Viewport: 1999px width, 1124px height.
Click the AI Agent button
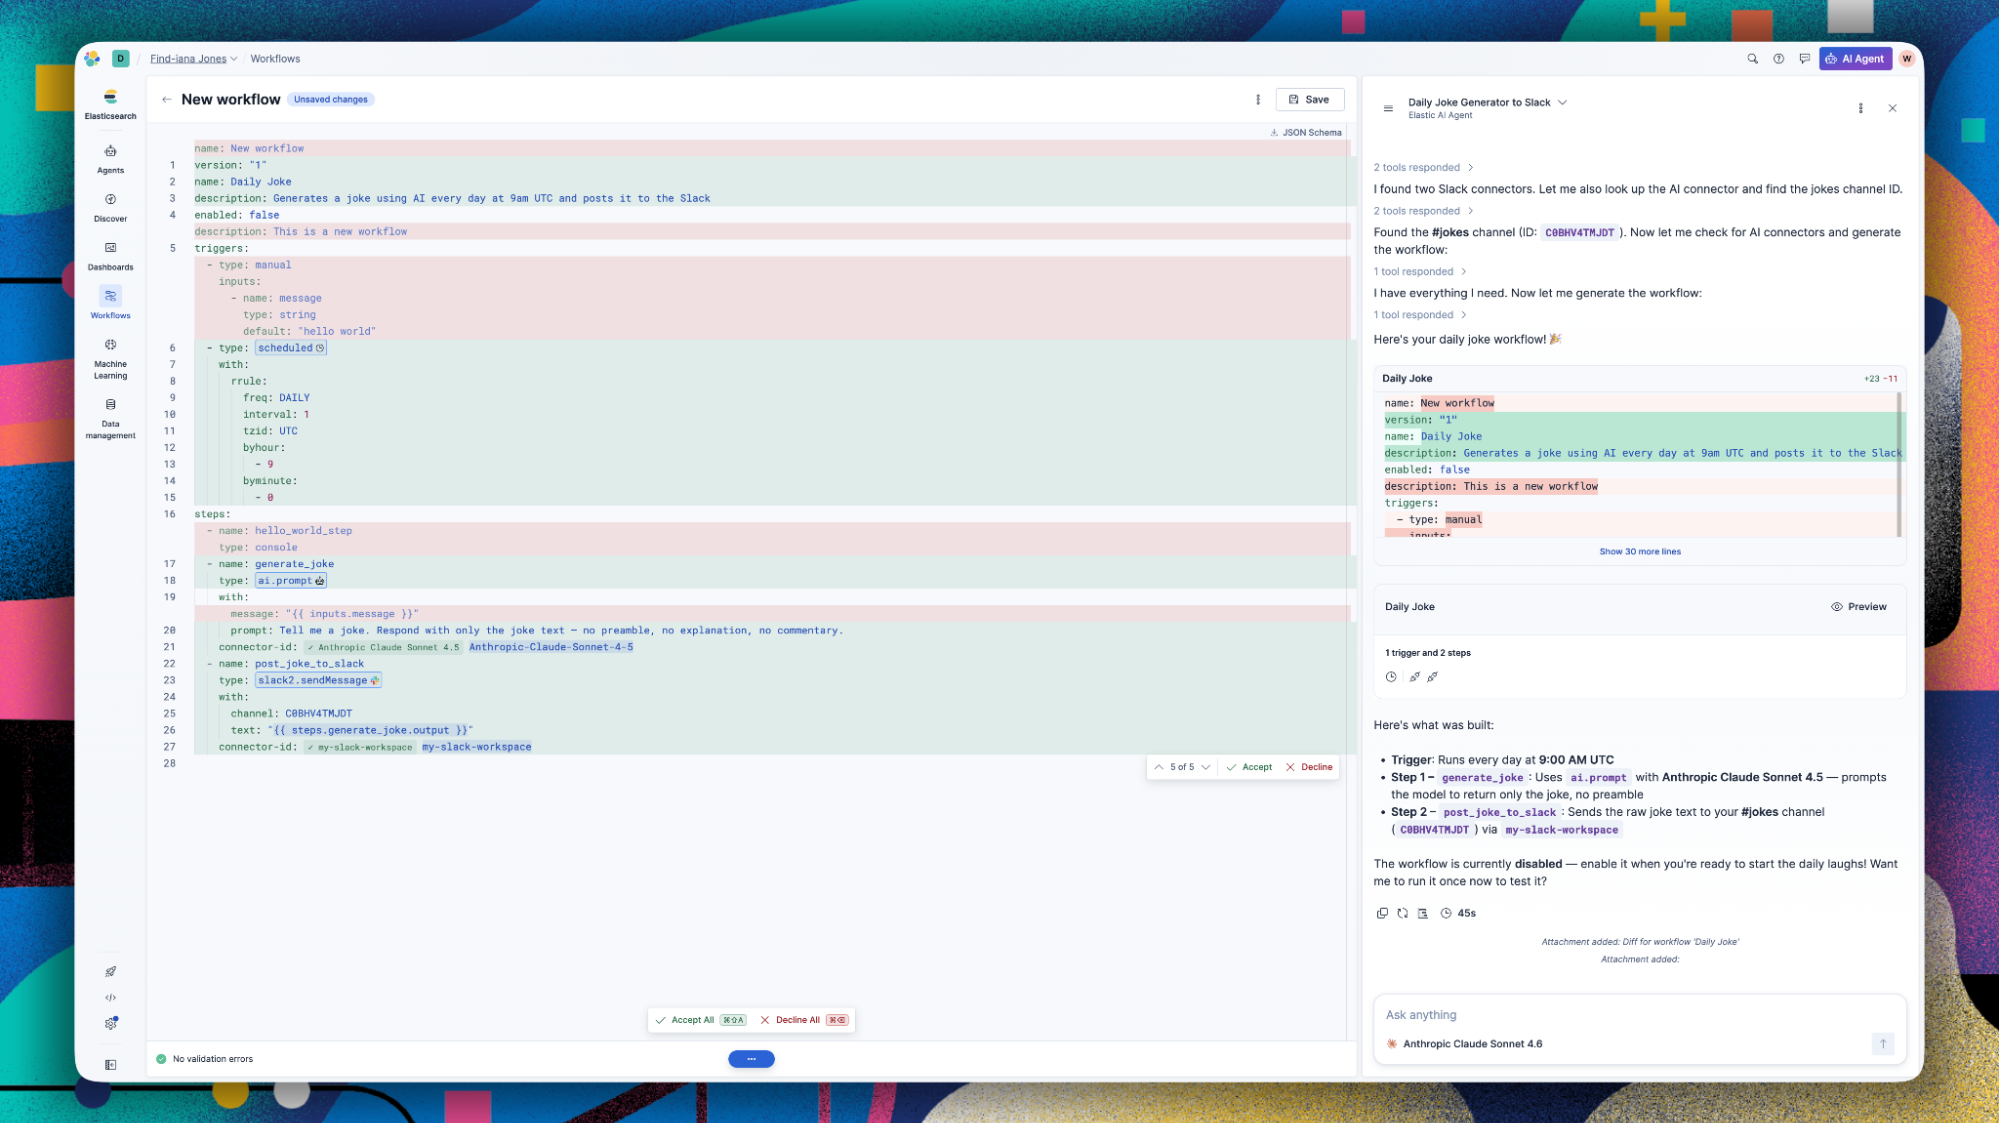point(1855,59)
